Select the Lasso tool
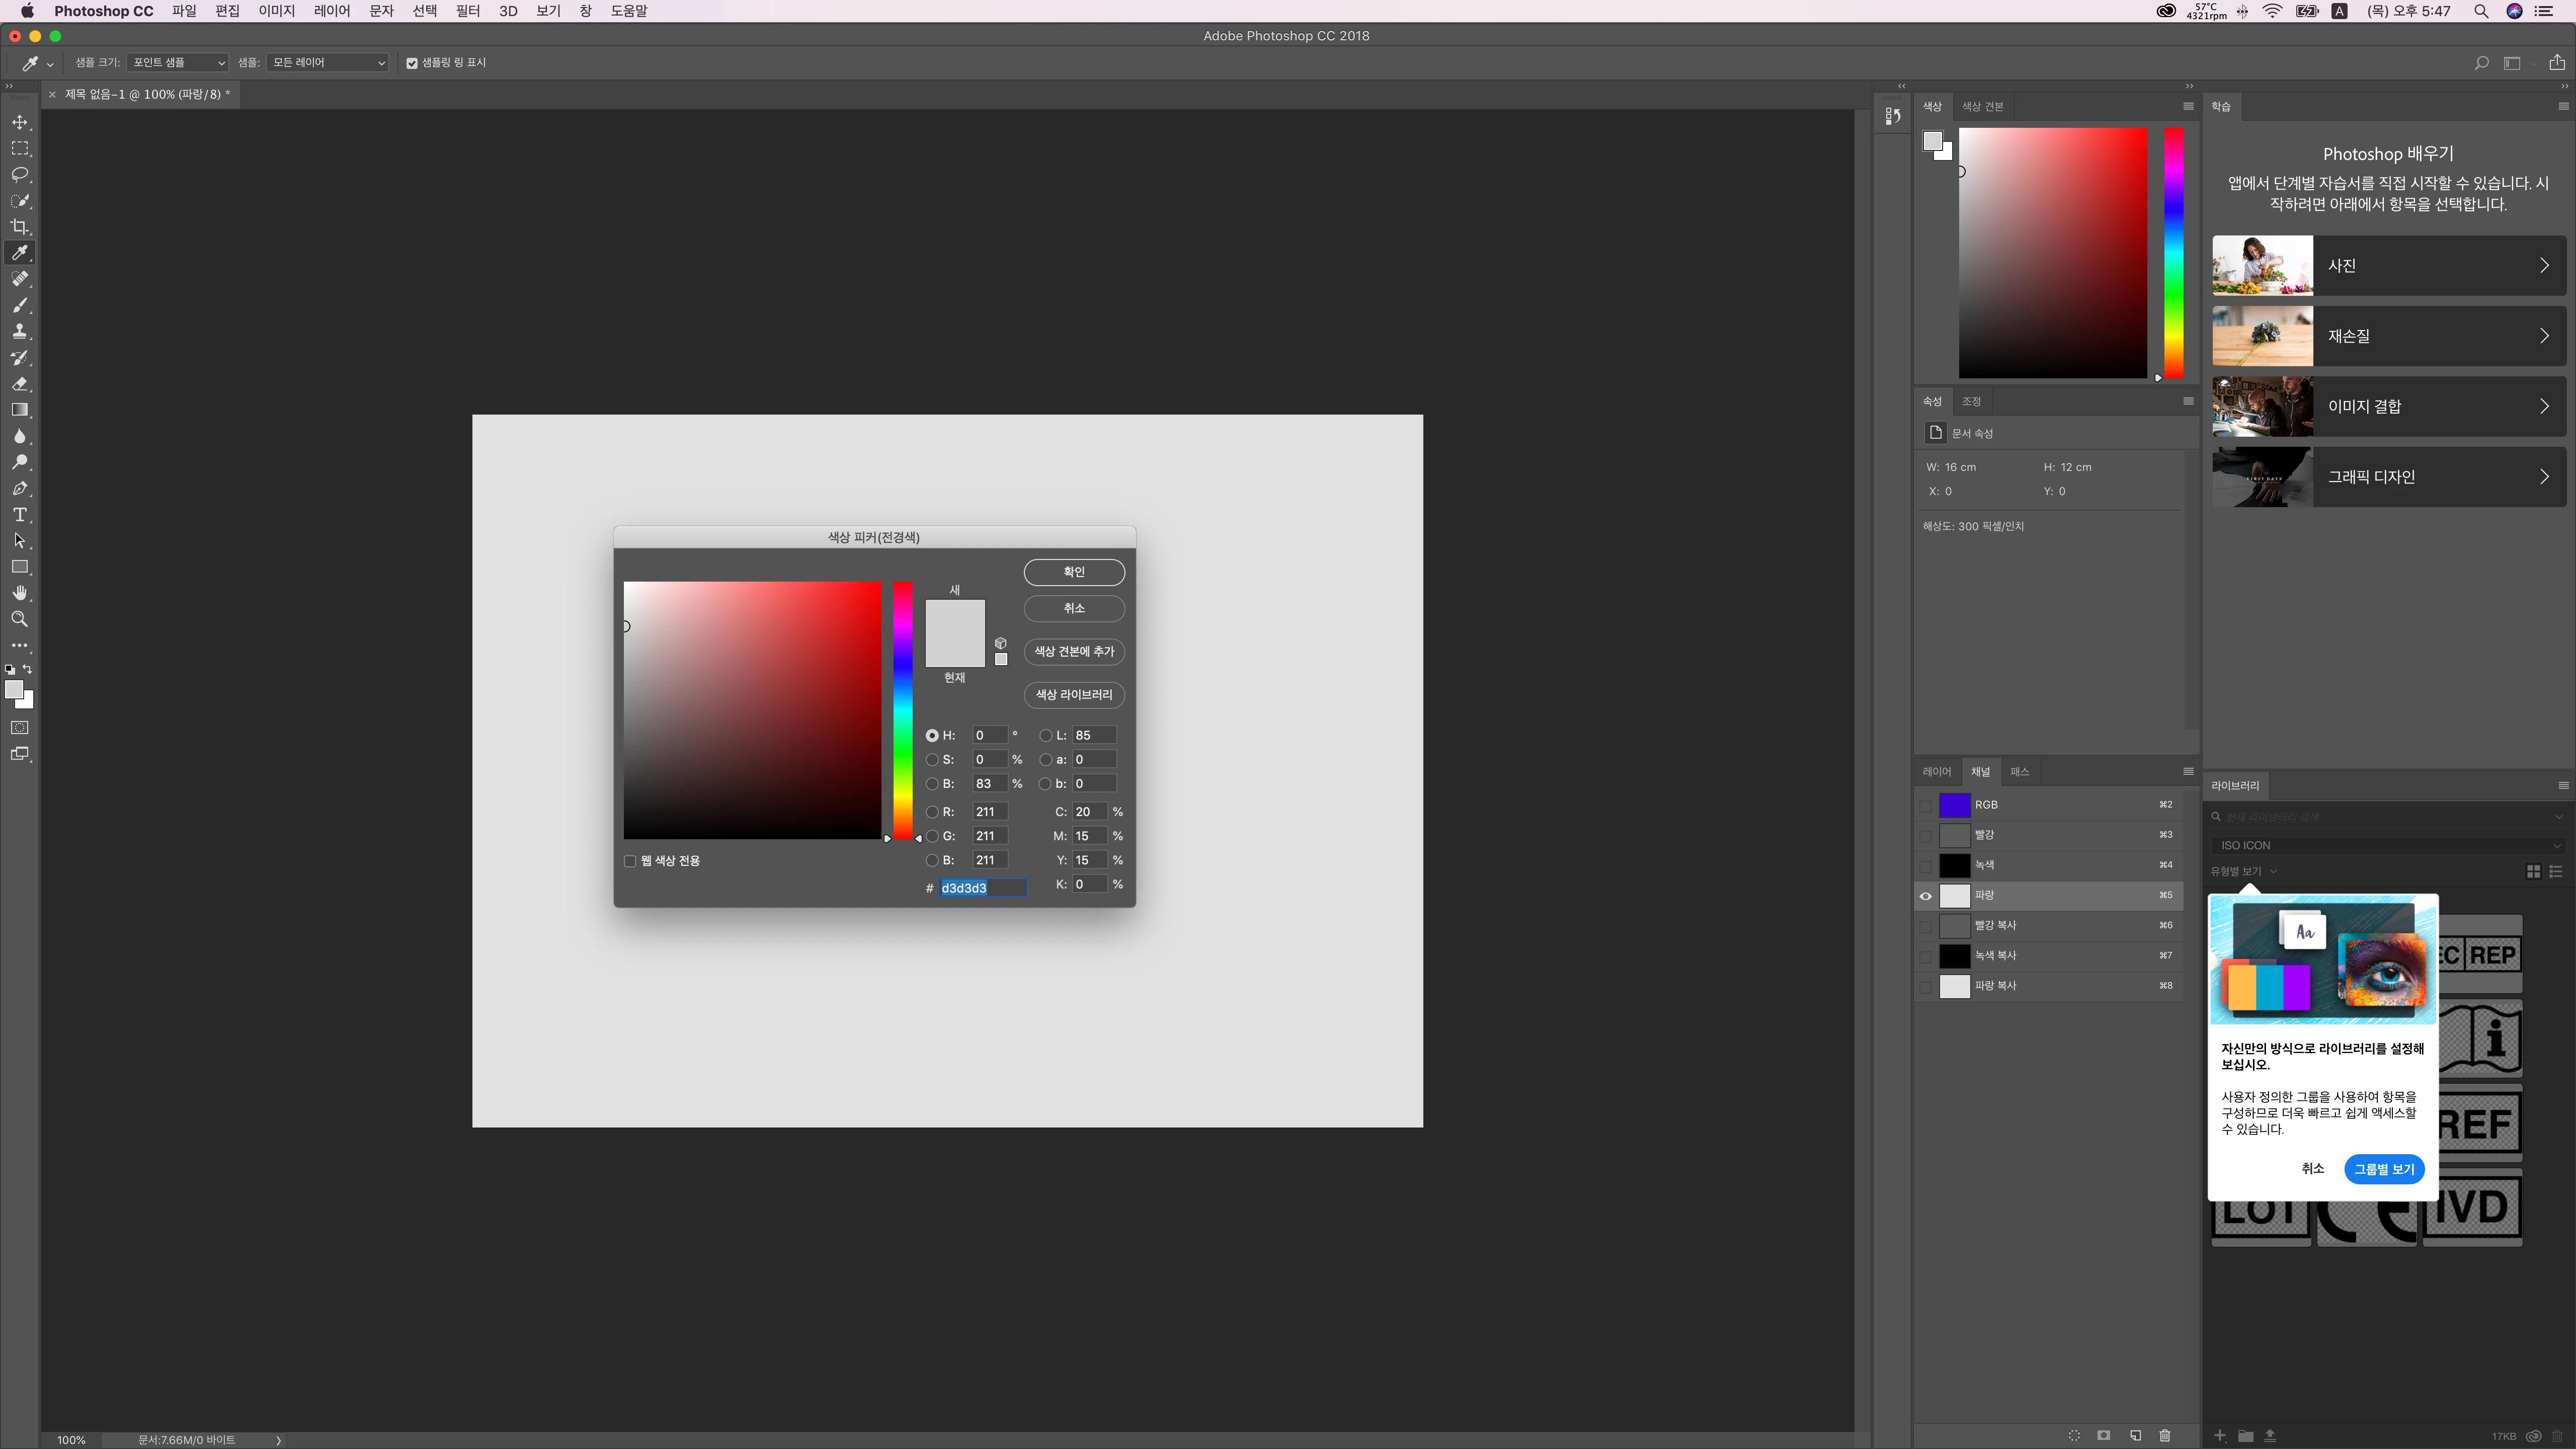Image resolution: width=2576 pixels, height=1449 pixels. pos(19,175)
